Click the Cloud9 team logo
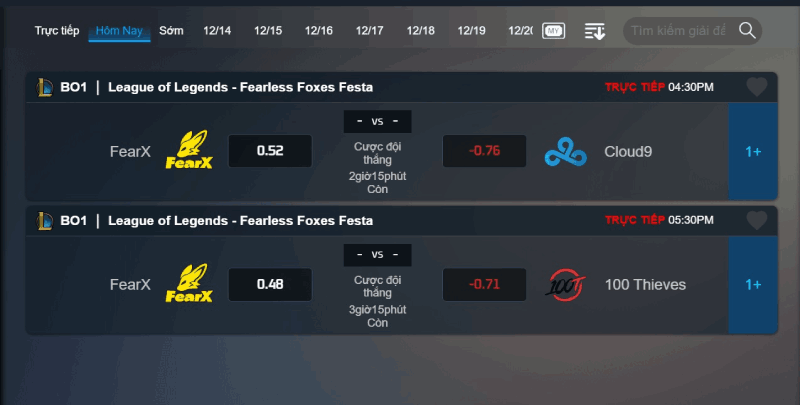 [565, 151]
